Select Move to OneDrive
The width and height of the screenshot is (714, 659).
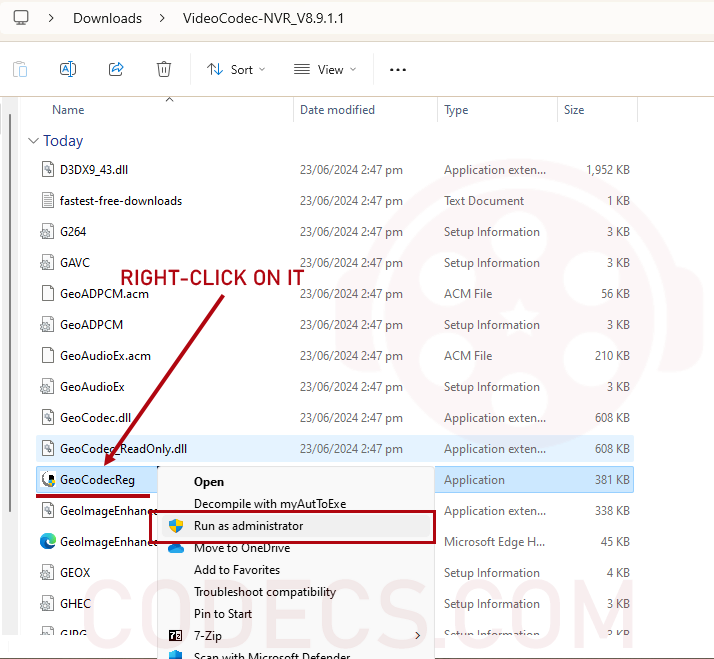[242, 547]
